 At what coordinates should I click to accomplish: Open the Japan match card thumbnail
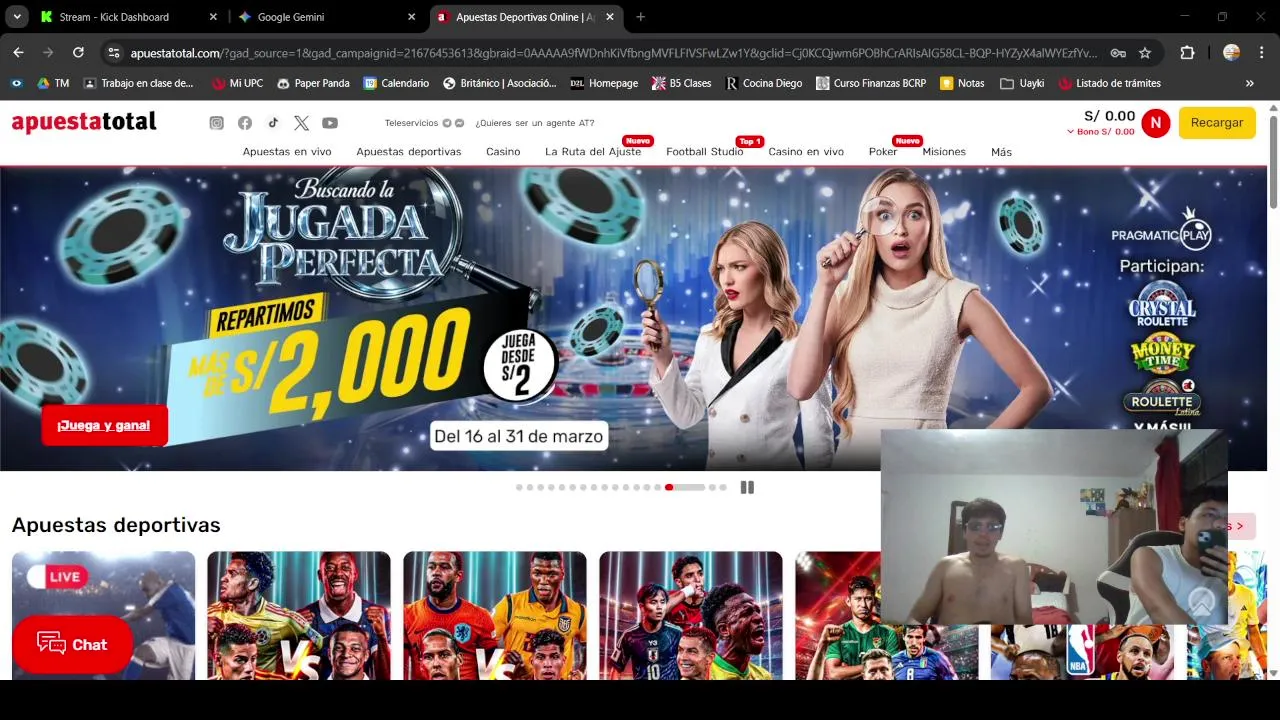(691, 615)
